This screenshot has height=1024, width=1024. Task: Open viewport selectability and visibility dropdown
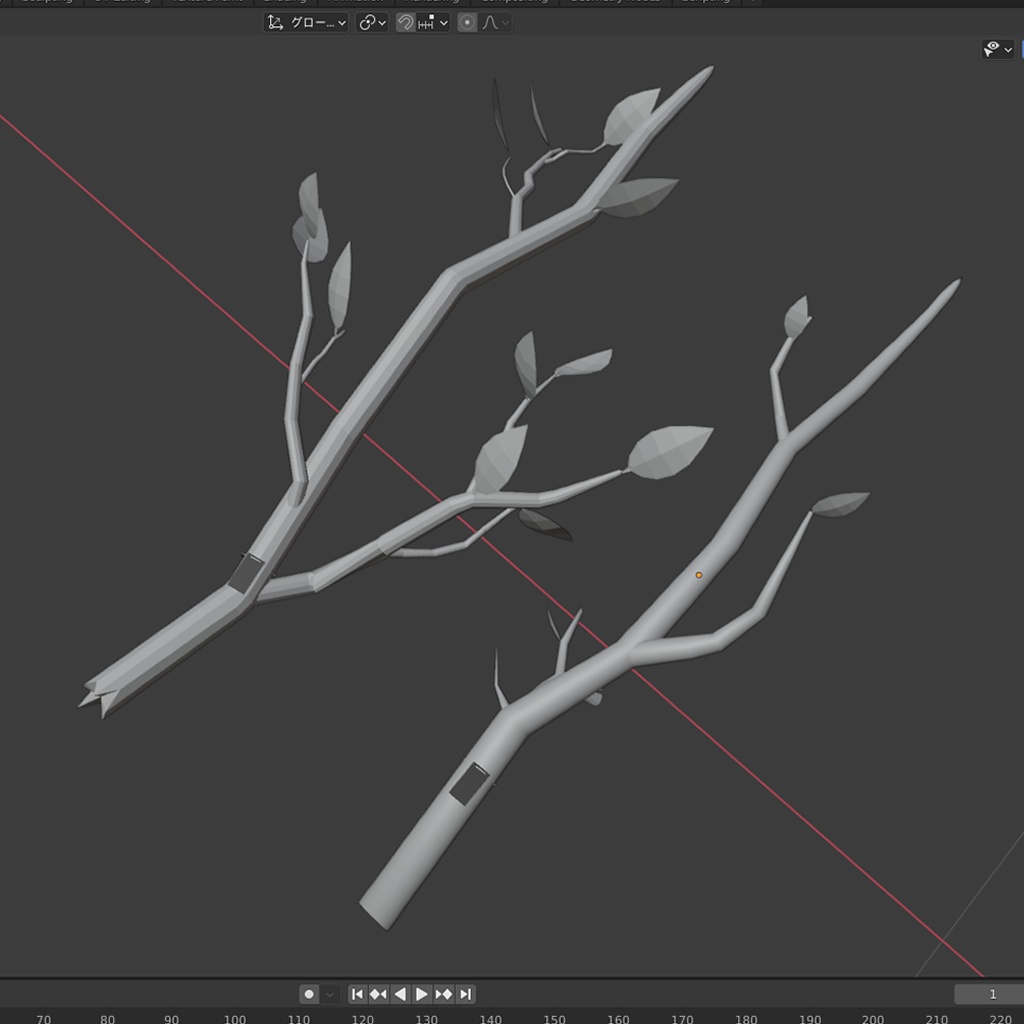pyautogui.click(x=998, y=49)
